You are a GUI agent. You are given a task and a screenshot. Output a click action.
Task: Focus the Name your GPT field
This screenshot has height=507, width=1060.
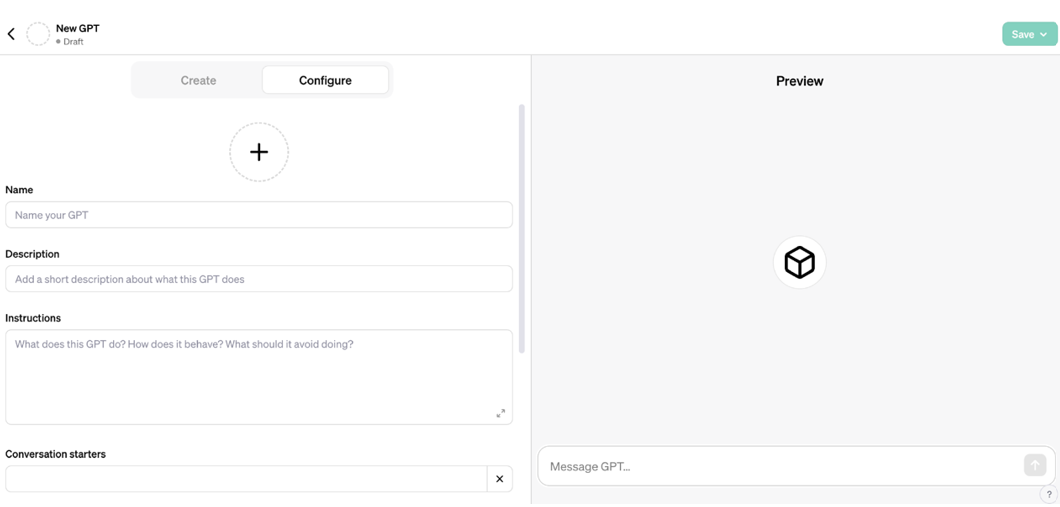(258, 215)
